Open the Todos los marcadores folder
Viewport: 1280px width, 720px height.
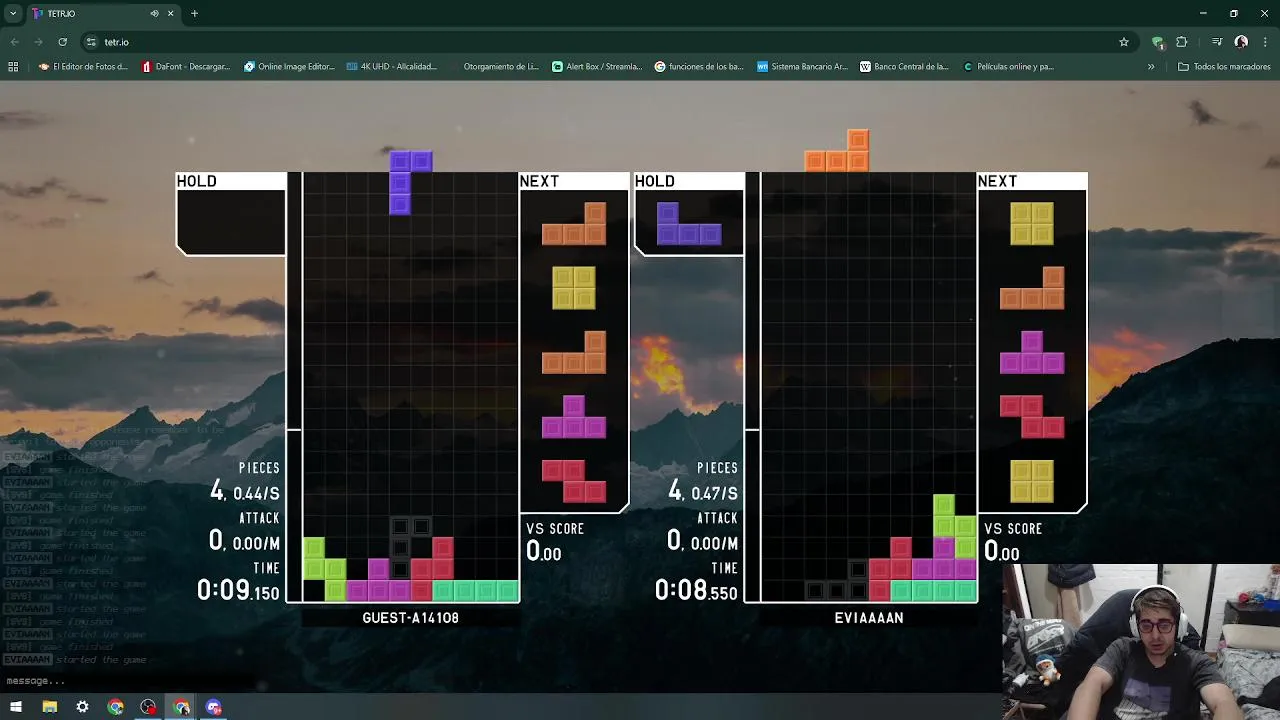point(1225,67)
